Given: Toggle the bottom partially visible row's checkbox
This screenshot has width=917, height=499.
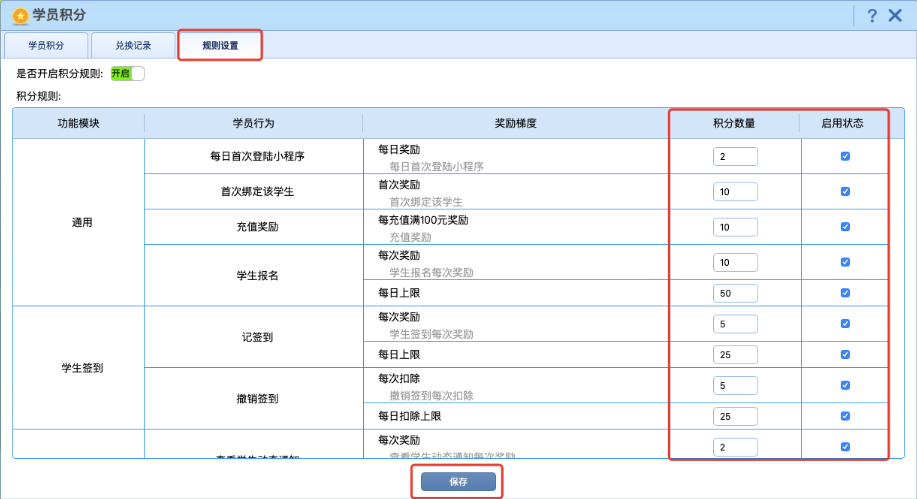Looking at the screenshot, I should [845, 447].
